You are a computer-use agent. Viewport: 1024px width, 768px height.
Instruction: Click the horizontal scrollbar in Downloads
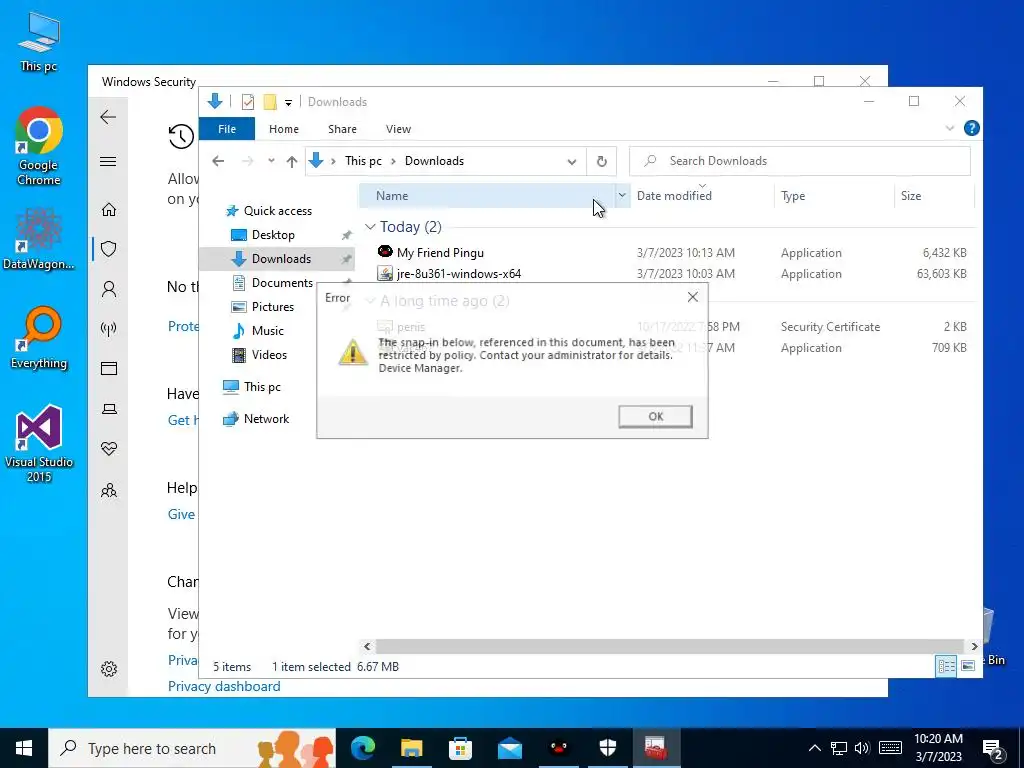(x=670, y=646)
